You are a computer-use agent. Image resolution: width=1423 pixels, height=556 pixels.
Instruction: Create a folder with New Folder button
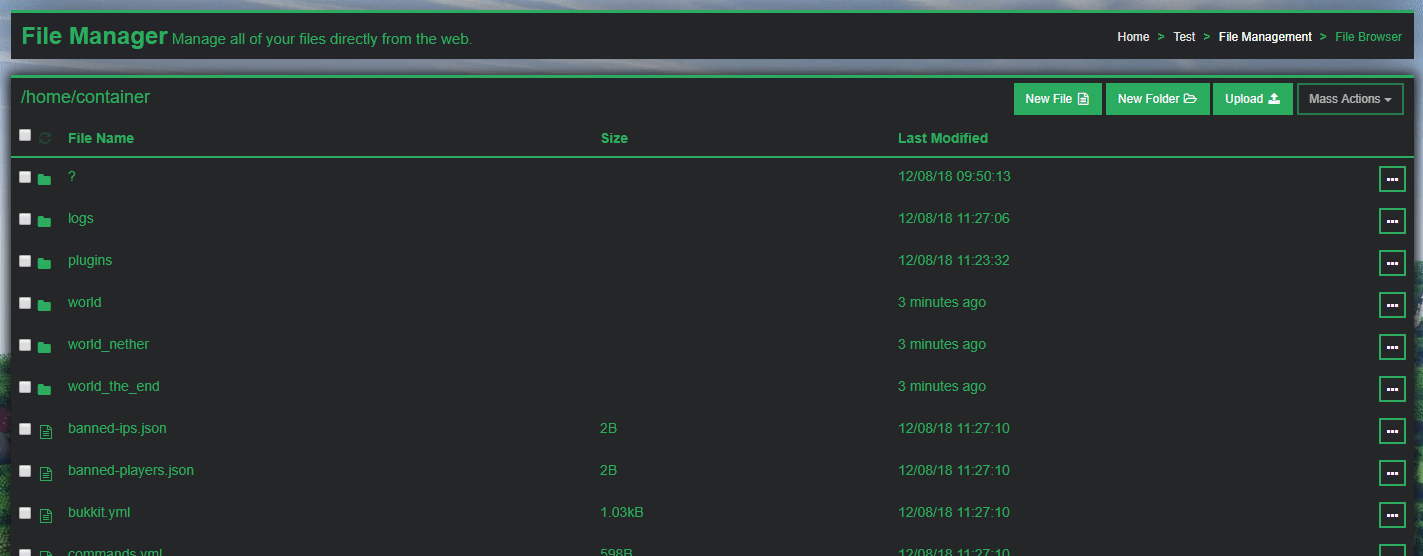pyautogui.click(x=1157, y=99)
